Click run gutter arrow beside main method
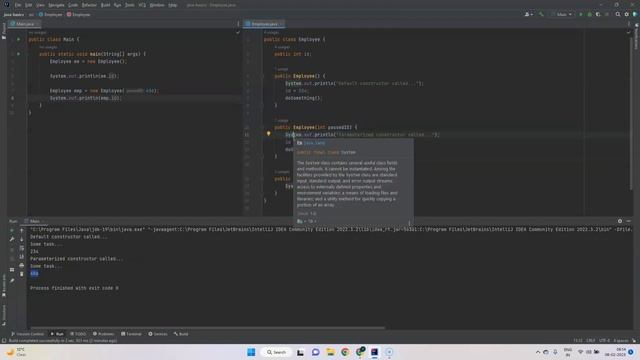 [x=18, y=54]
